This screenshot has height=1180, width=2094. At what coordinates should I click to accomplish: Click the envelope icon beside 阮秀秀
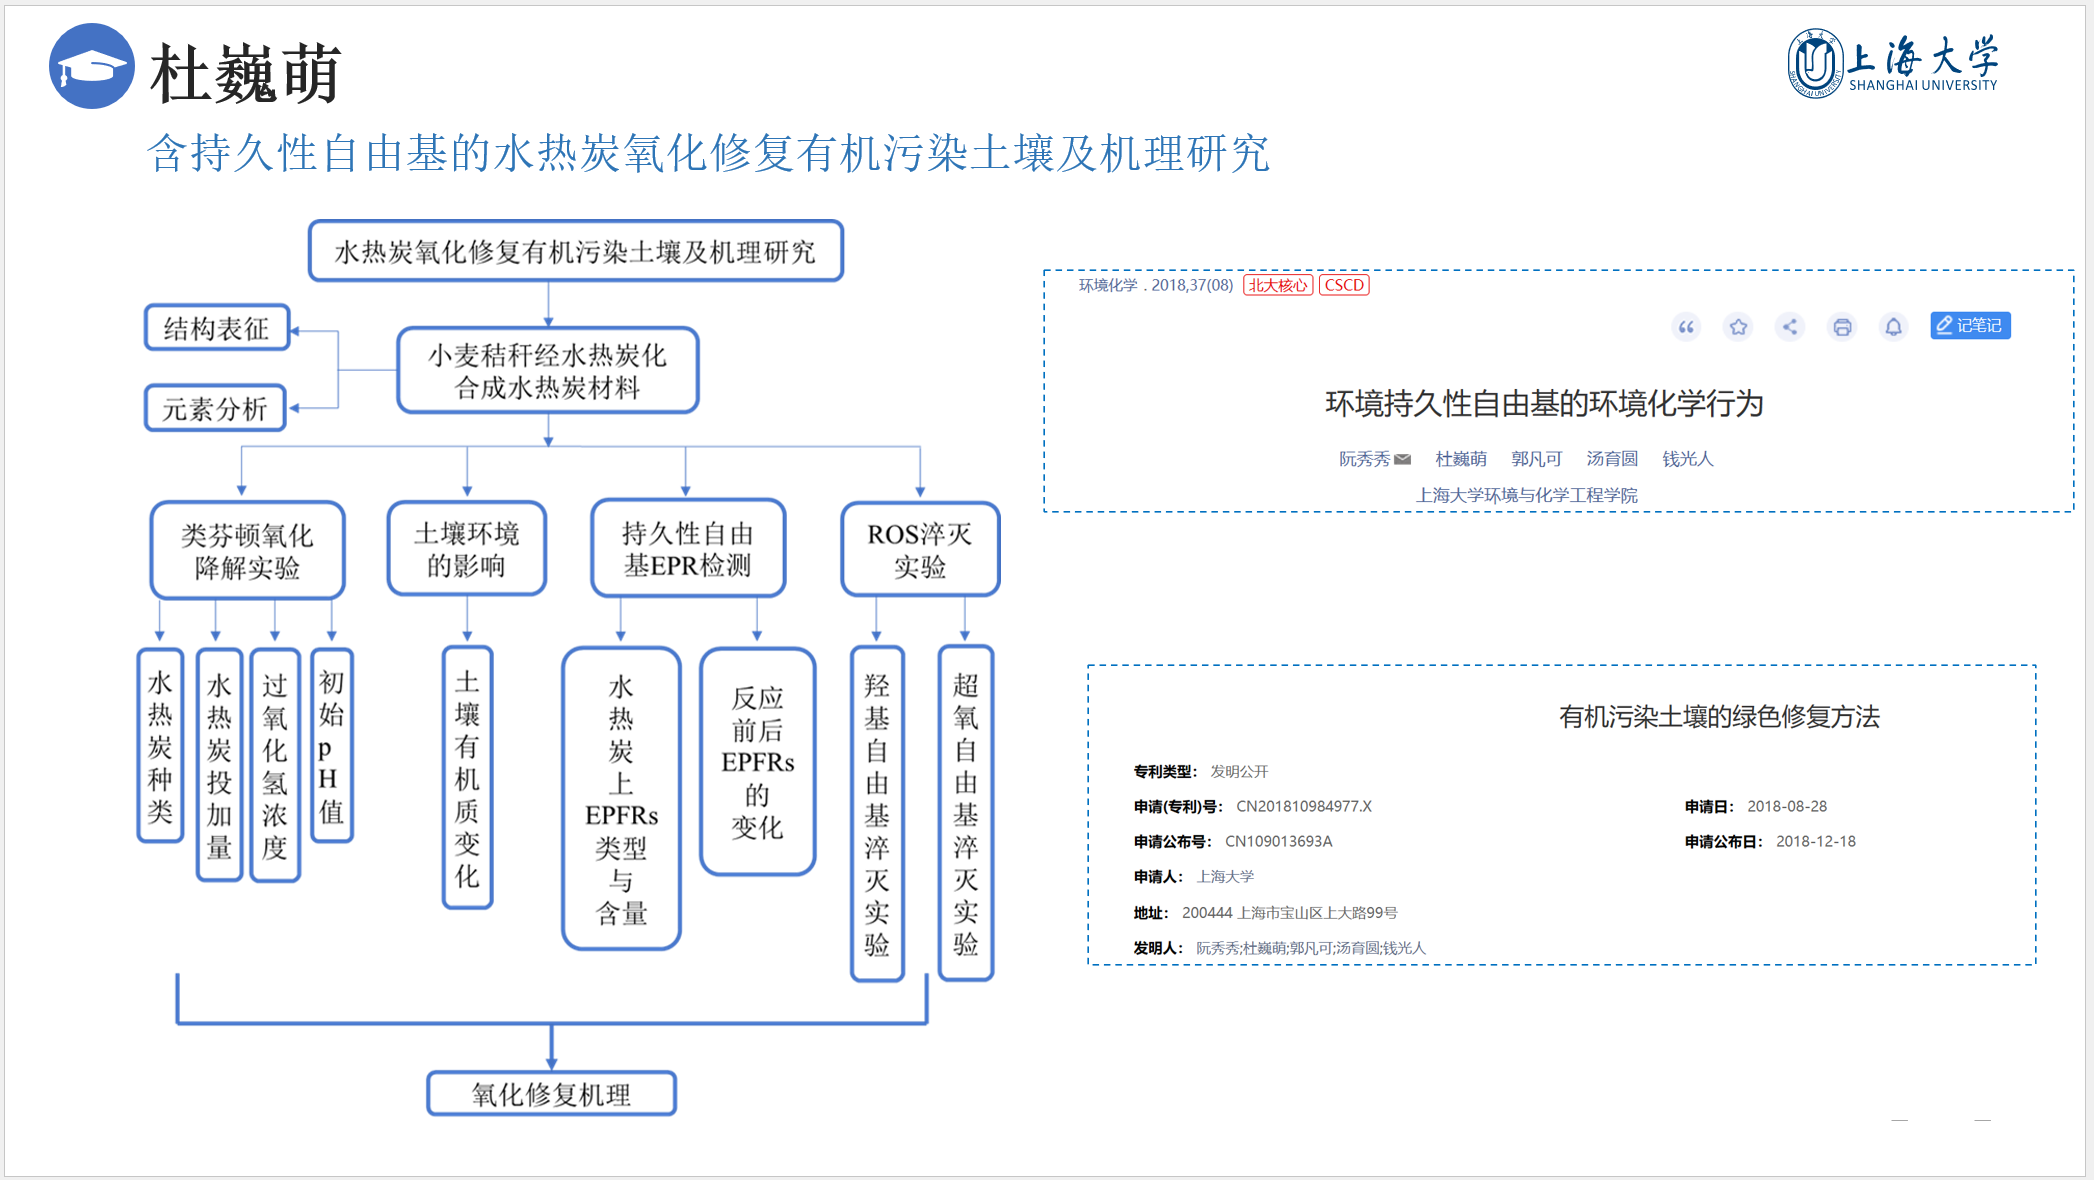1402,459
